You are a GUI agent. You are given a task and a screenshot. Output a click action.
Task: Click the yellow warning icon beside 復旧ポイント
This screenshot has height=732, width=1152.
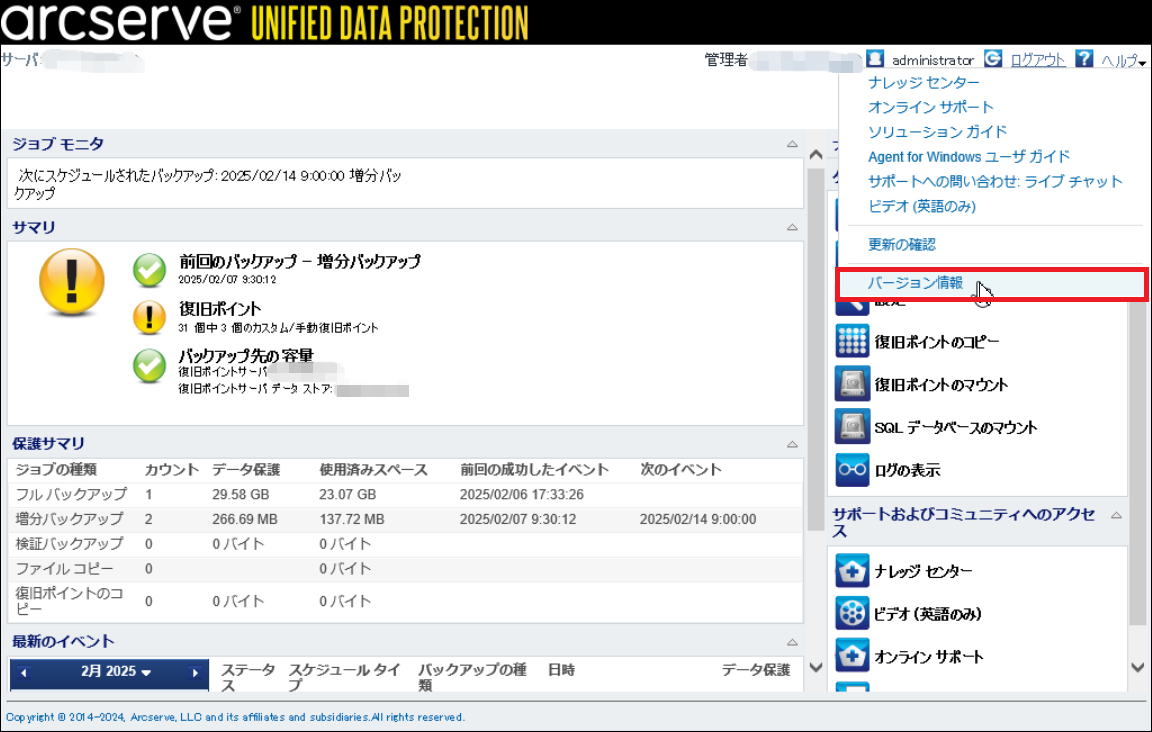(149, 317)
